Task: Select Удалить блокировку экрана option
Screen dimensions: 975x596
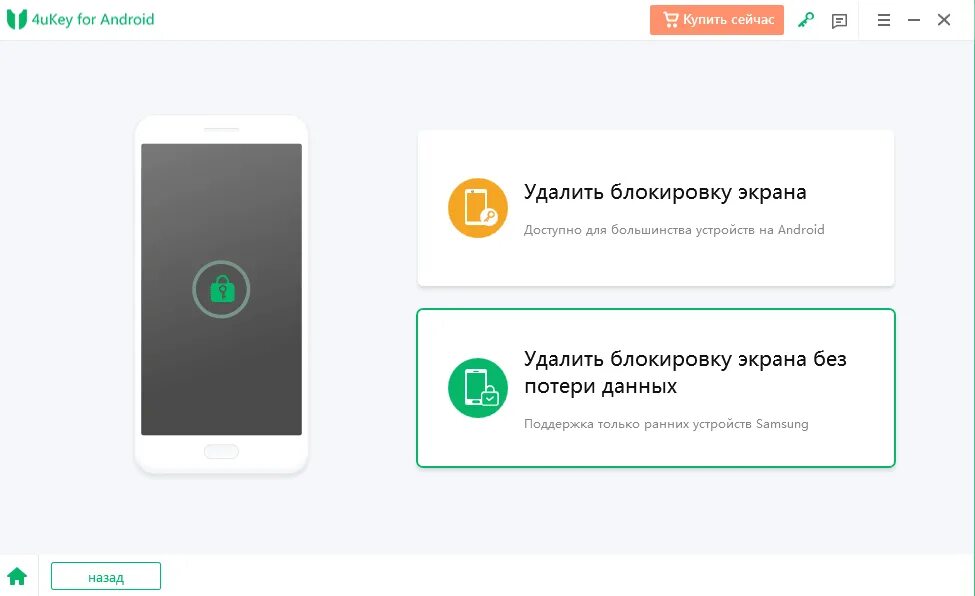Action: (656, 208)
